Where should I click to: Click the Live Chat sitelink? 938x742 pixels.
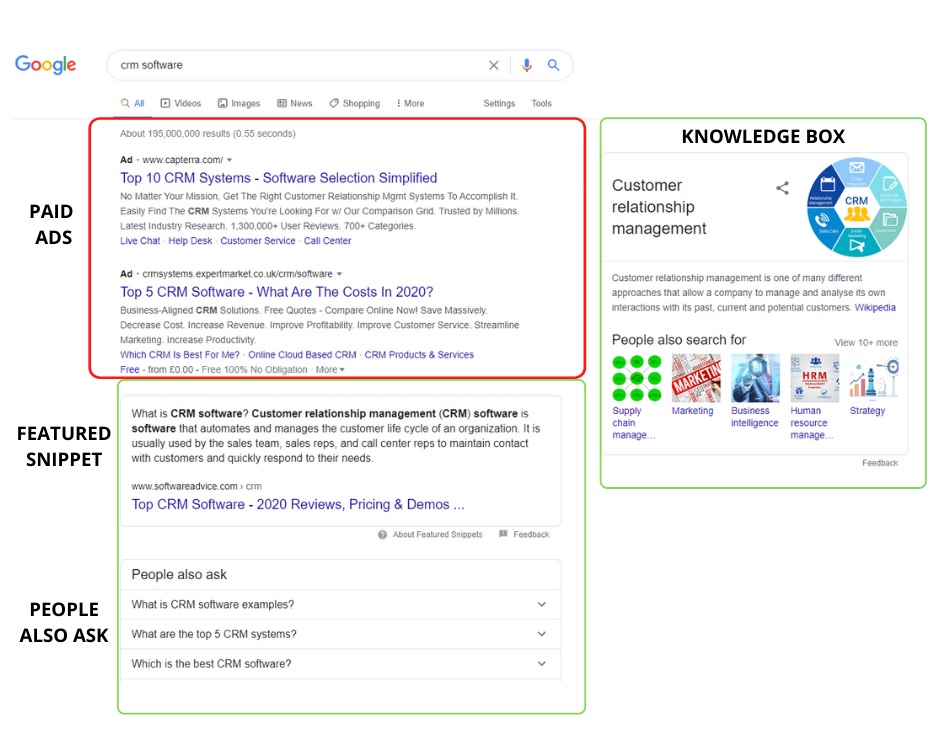point(140,241)
